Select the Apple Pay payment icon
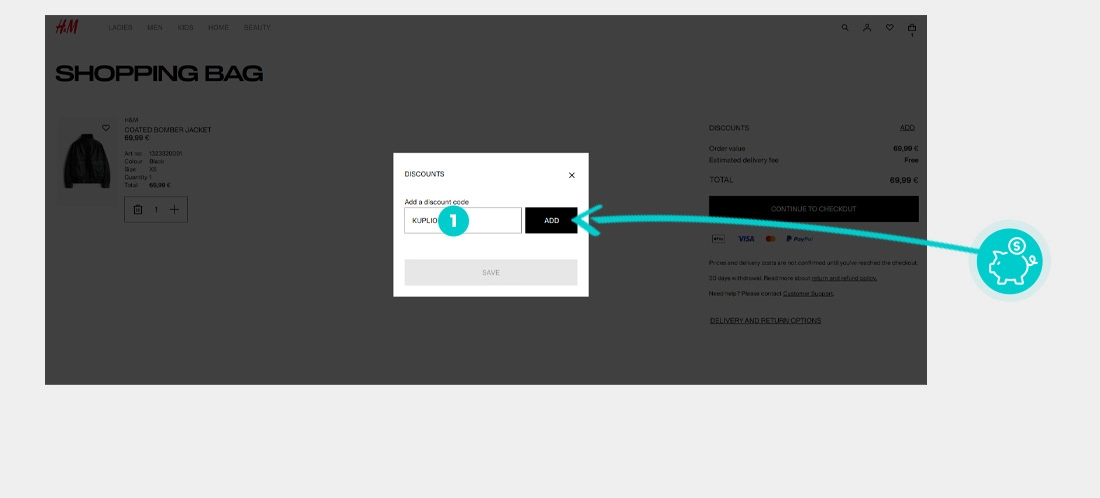1100x498 pixels. [718, 239]
